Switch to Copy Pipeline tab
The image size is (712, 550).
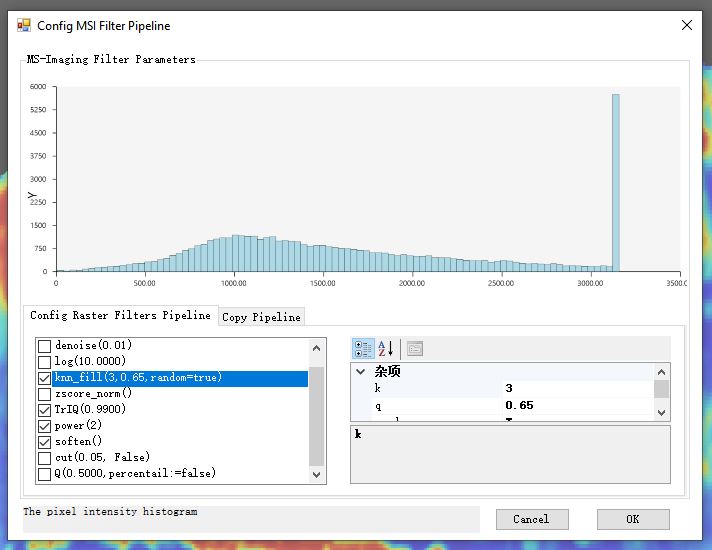tap(261, 317)
